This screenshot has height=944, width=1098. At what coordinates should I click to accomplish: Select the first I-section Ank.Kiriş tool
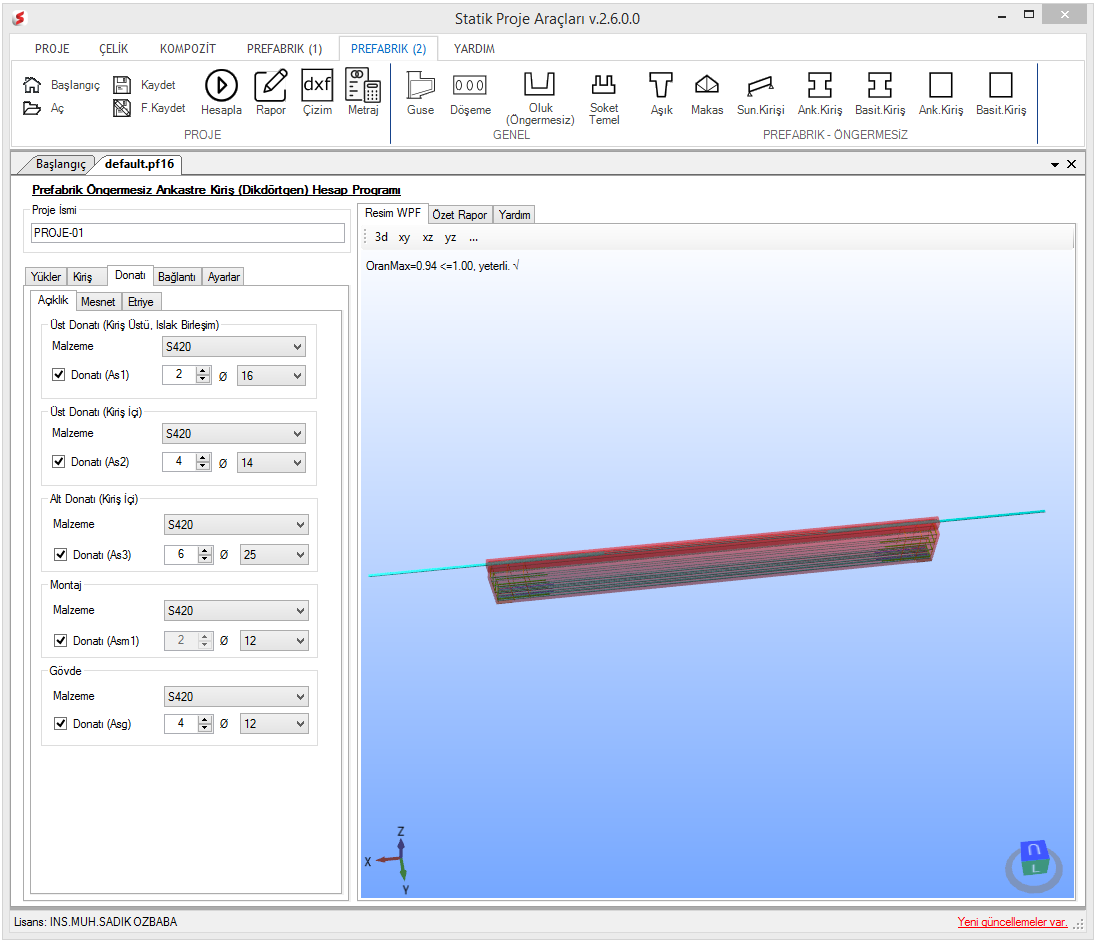pos(819,93)
